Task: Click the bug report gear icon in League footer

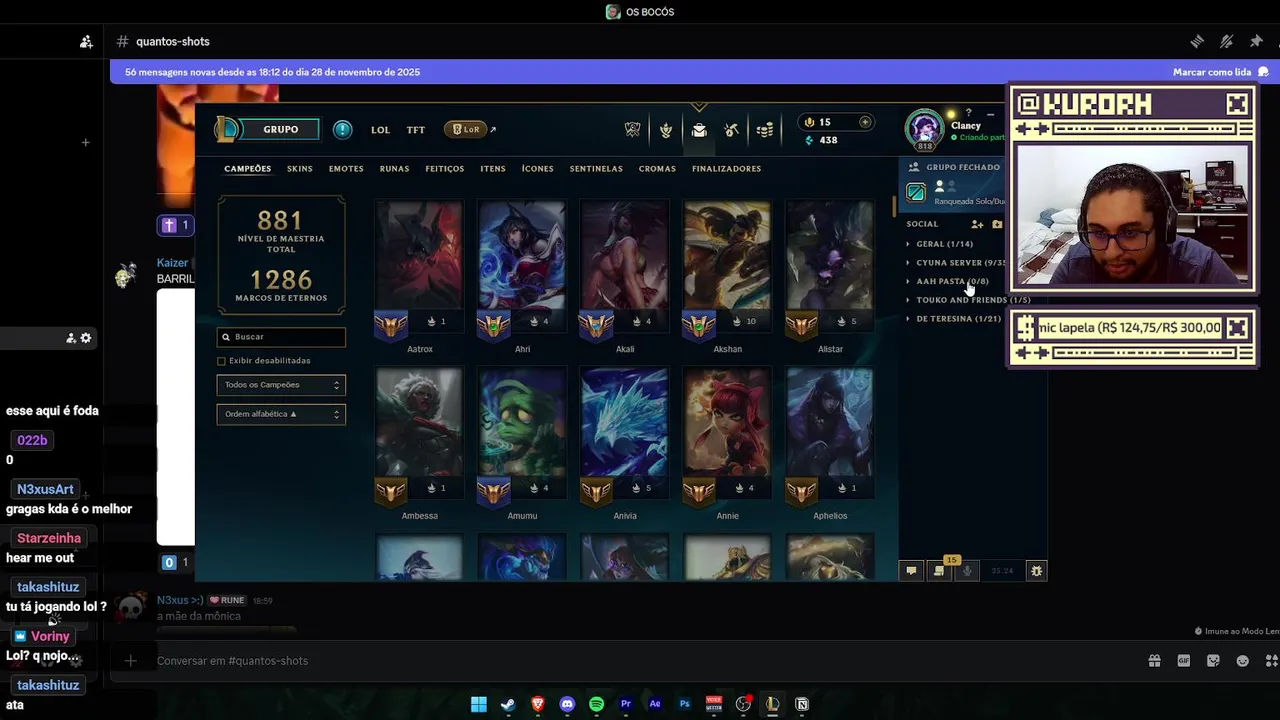Action: [1036, 571]
